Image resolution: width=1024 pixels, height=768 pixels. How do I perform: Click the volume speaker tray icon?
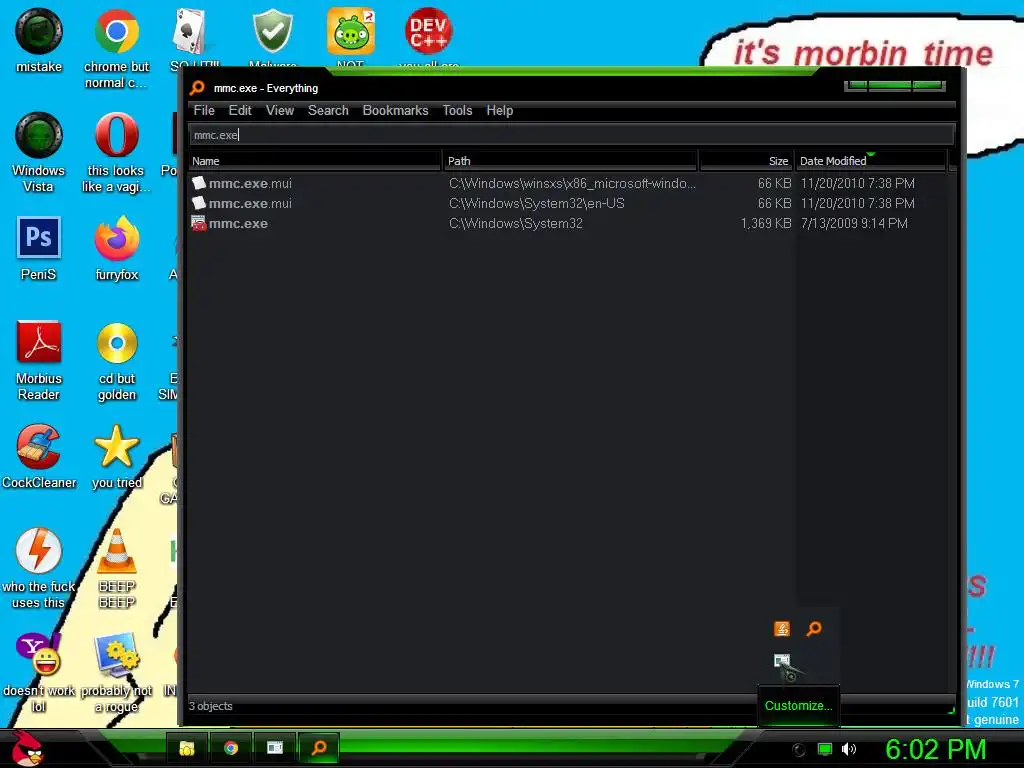848,749
